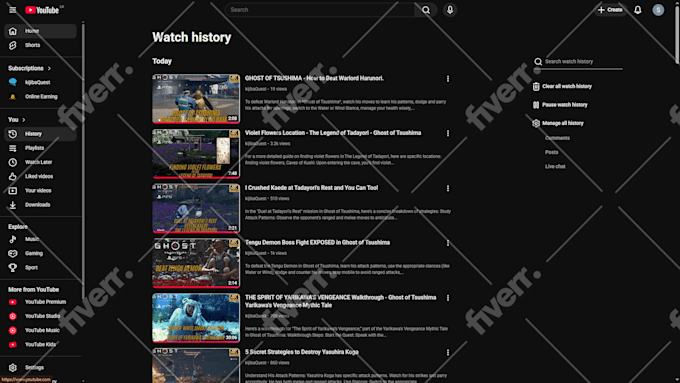Open options menu for Violet Flowers video
This screenshot has width=680, height=383.
(x=448, y=134)
